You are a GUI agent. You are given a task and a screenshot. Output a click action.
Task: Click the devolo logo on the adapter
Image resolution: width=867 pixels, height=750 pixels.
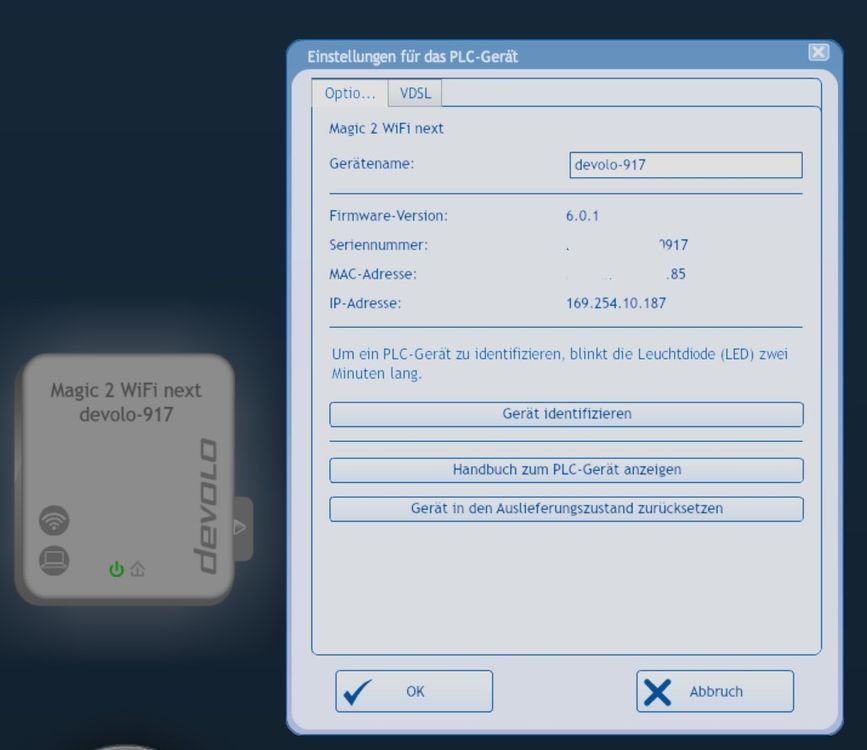click(206, 506)
